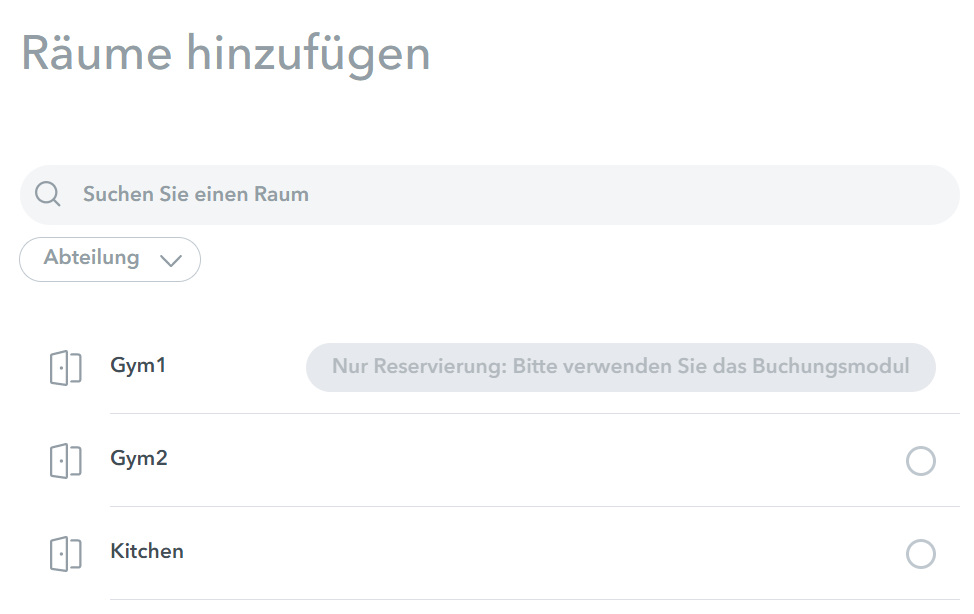Click the Gym2 room name

pyautogui.click(x=139, y=459)
